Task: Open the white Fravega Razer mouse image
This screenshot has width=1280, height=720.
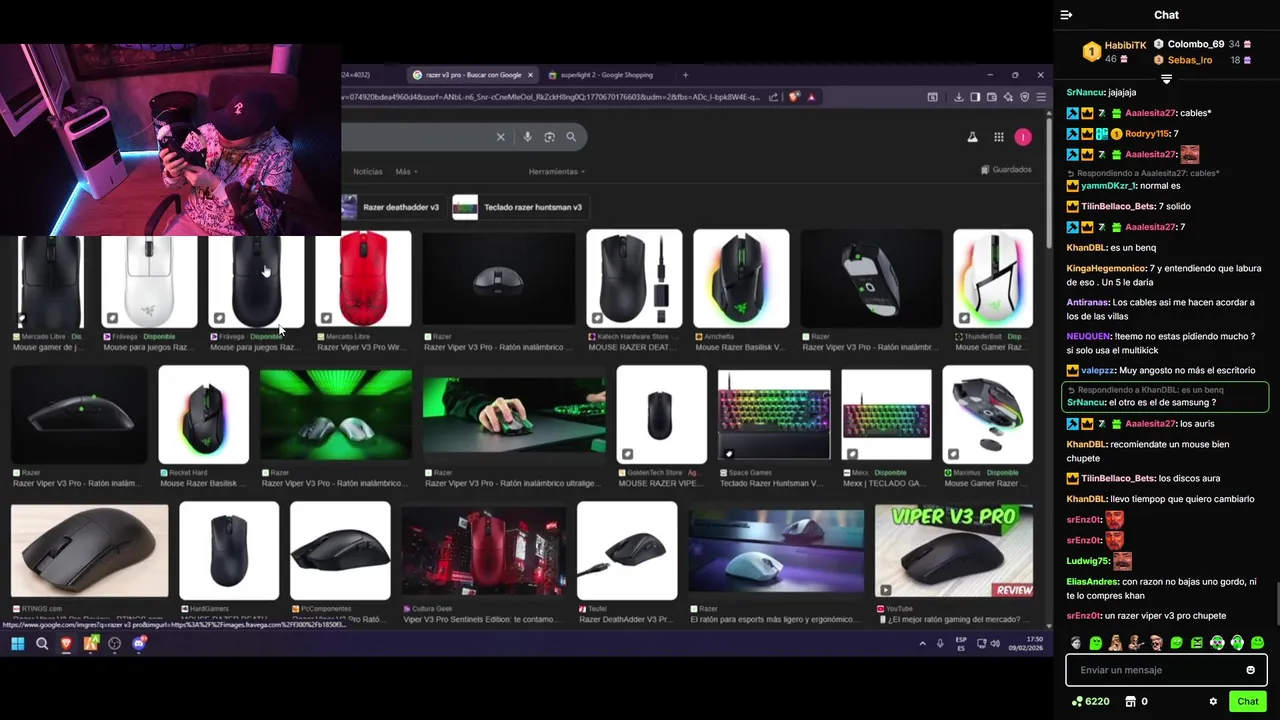Action: coord(149,281)
